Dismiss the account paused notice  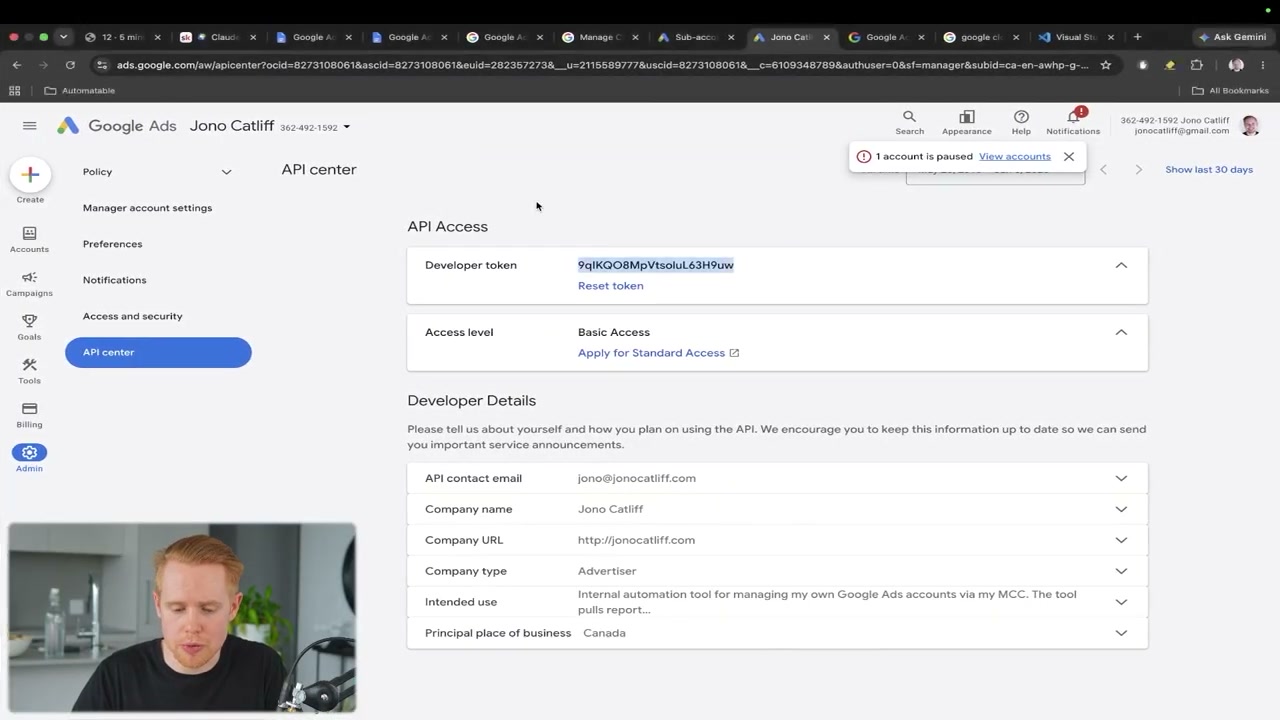[x=1069, y=157]
